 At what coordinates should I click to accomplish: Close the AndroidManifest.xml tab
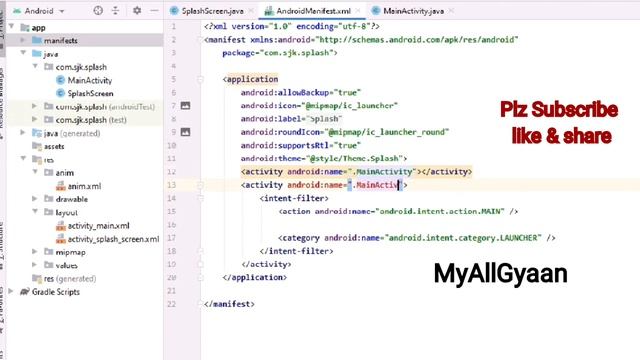tap(358, 11)
